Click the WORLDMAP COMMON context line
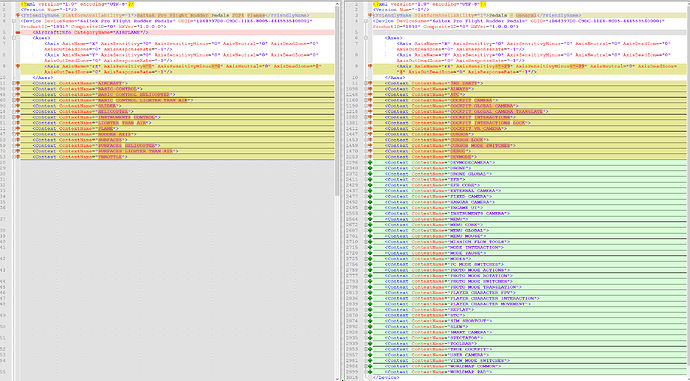The image size is (690, 381). tap(530, 366)
